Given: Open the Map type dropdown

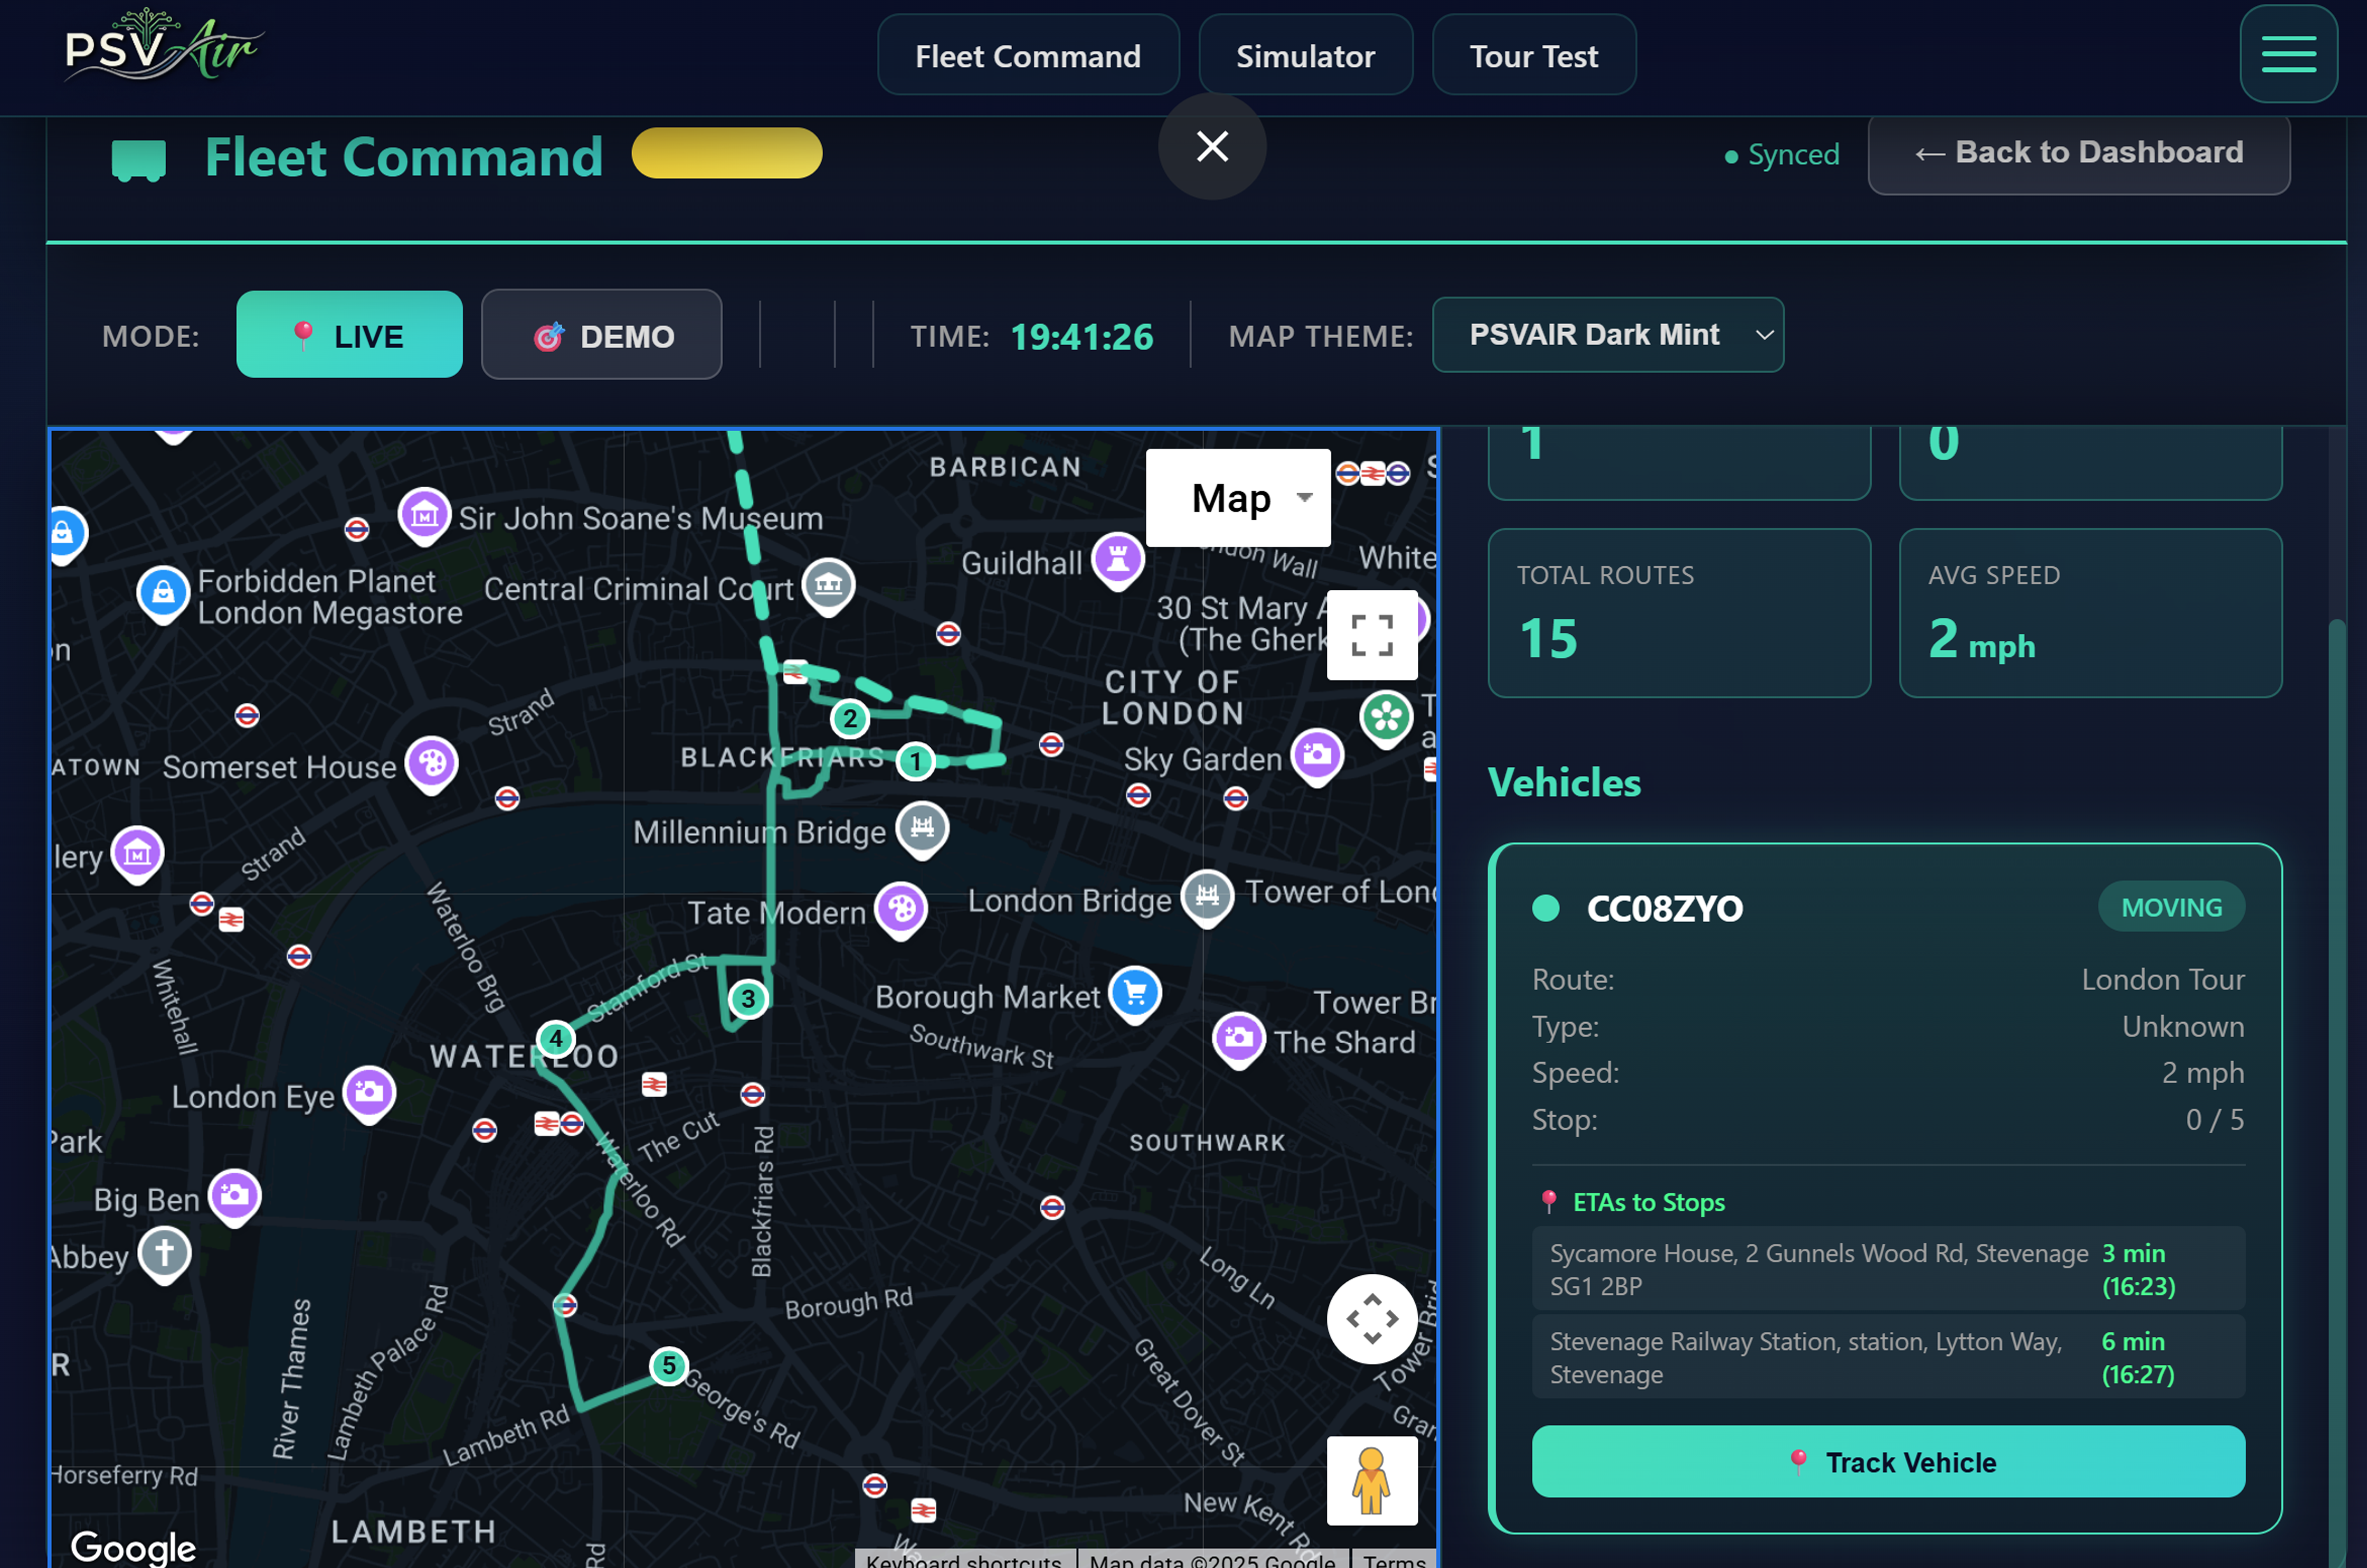Looking at the screenshot, I should pyautogui.click(x=1238, y=498).
